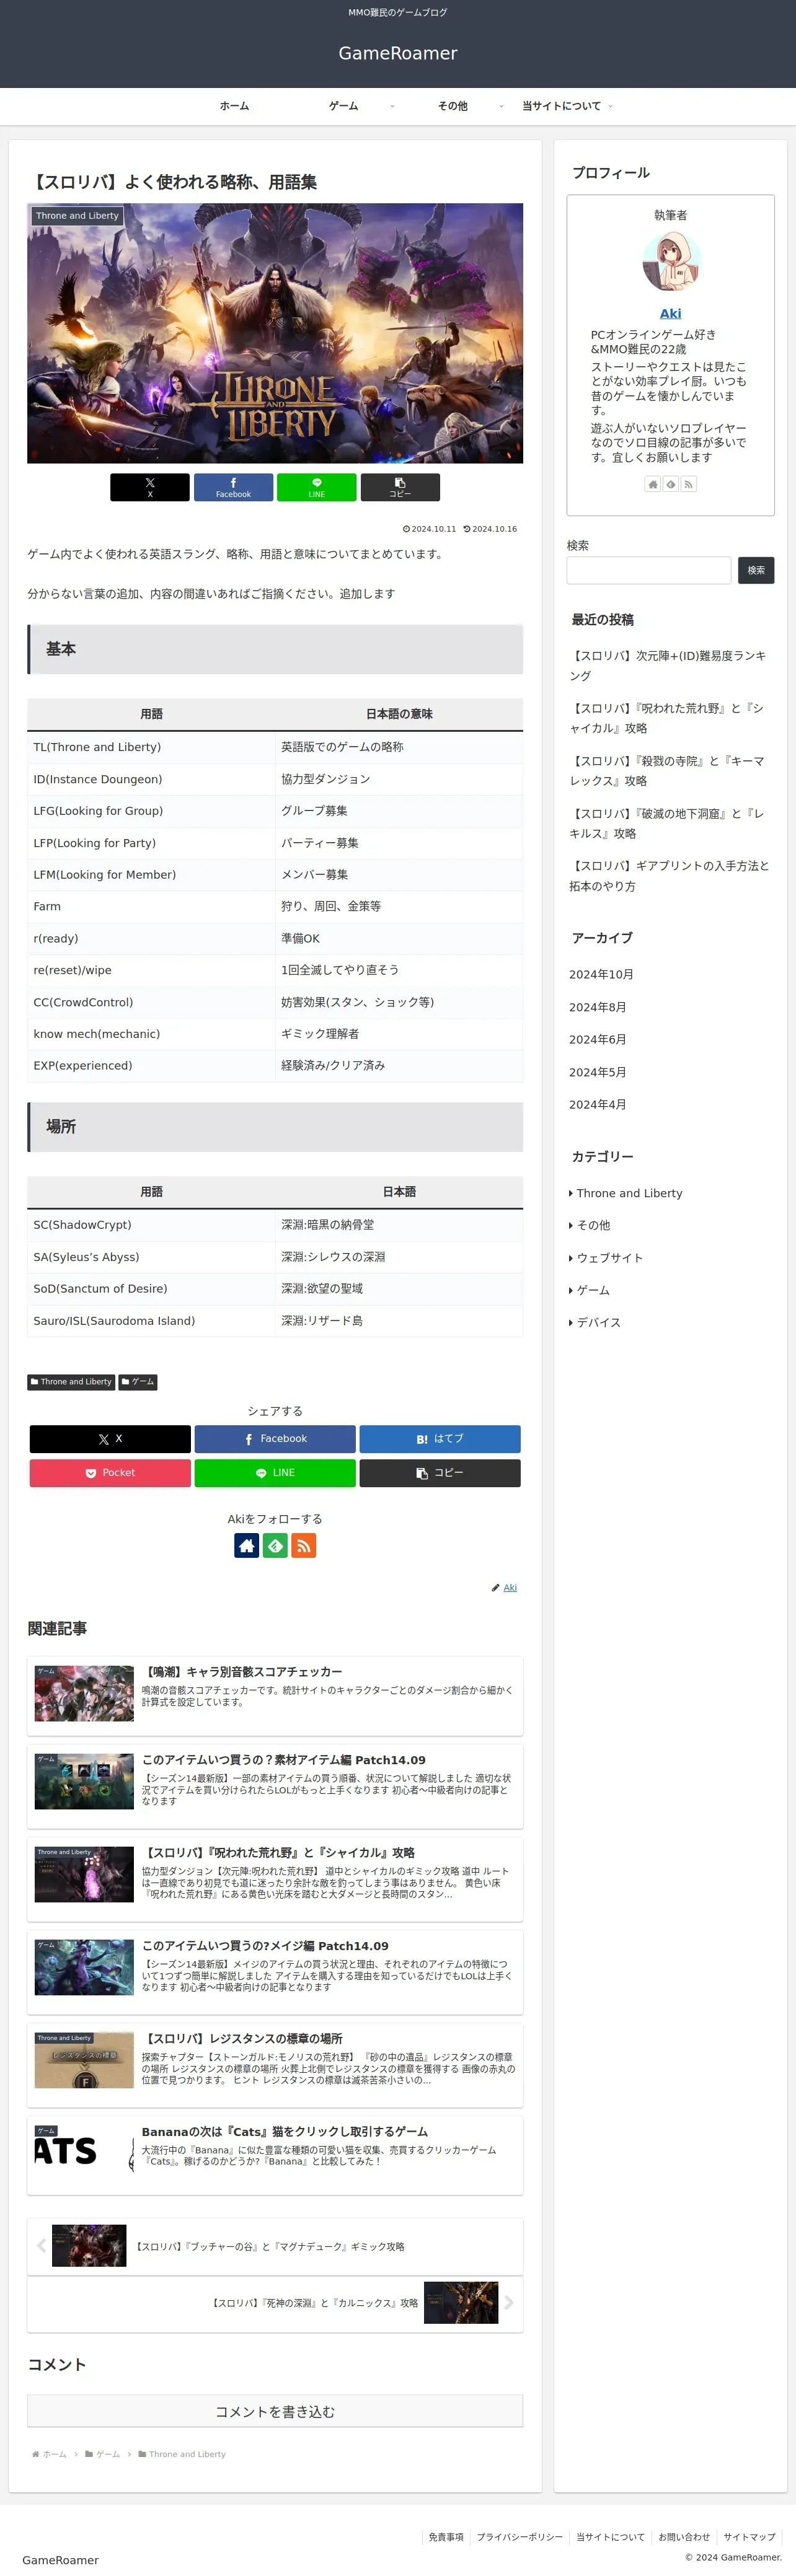Share via large Facebook button in シェアする section

pyautogui.click(x=275, y=1439)
